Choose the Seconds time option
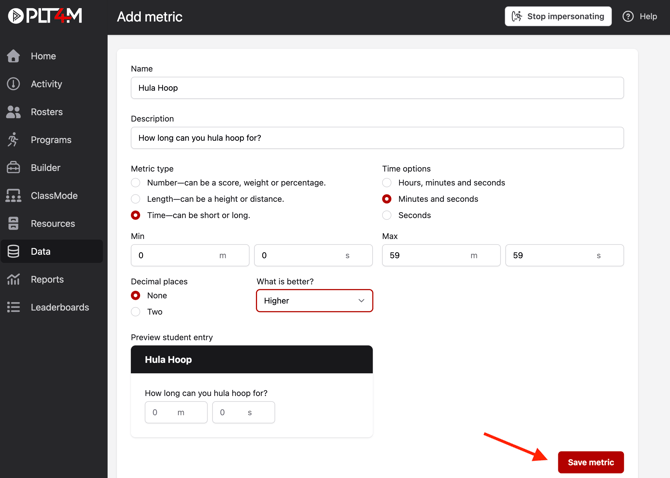 point(387,215)
